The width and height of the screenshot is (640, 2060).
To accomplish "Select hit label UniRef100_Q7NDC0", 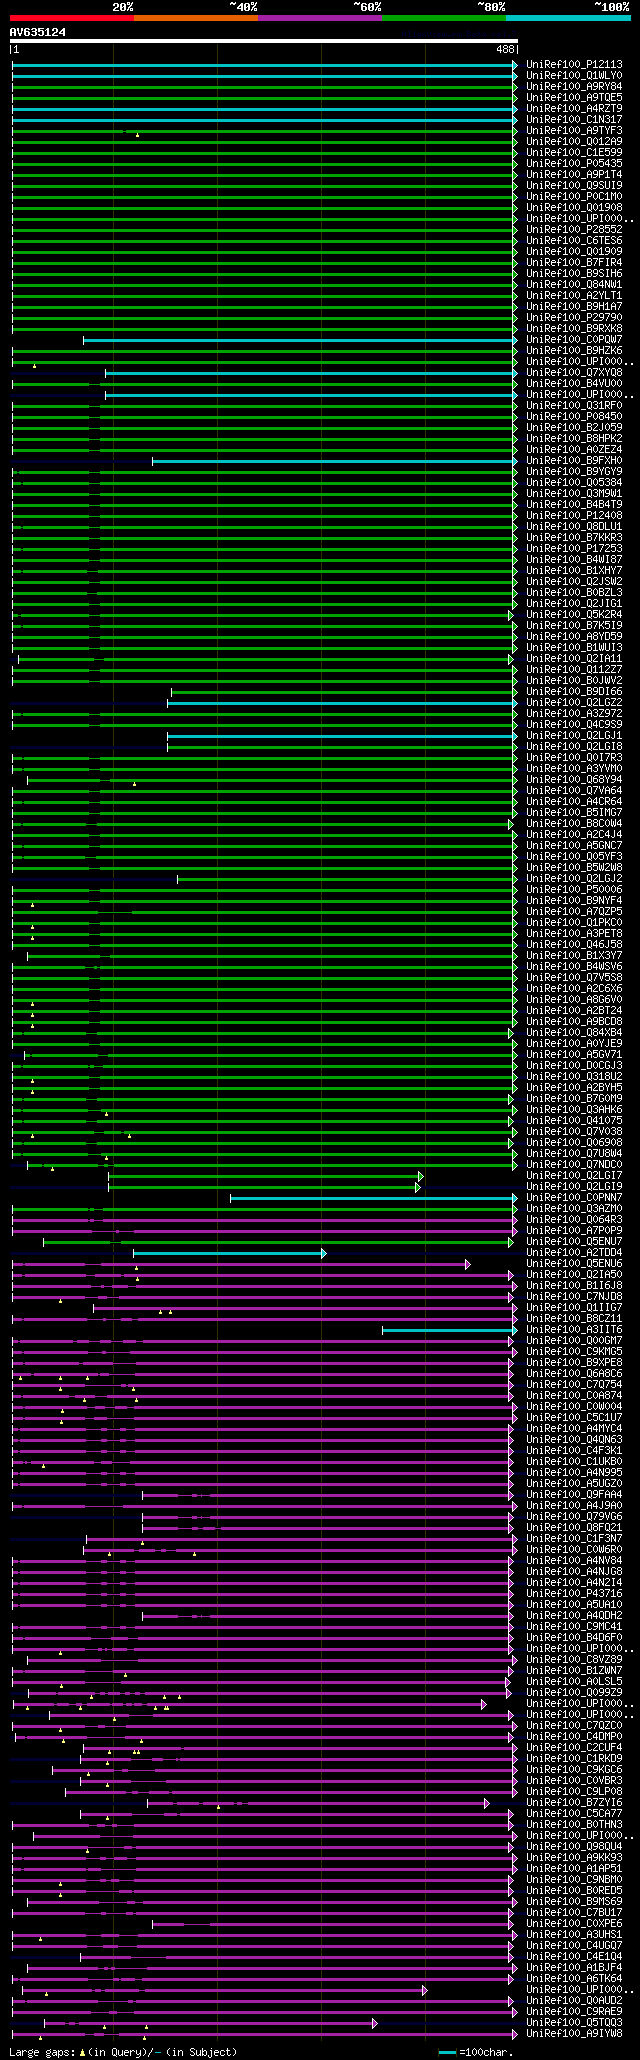I will point(574,1164).
